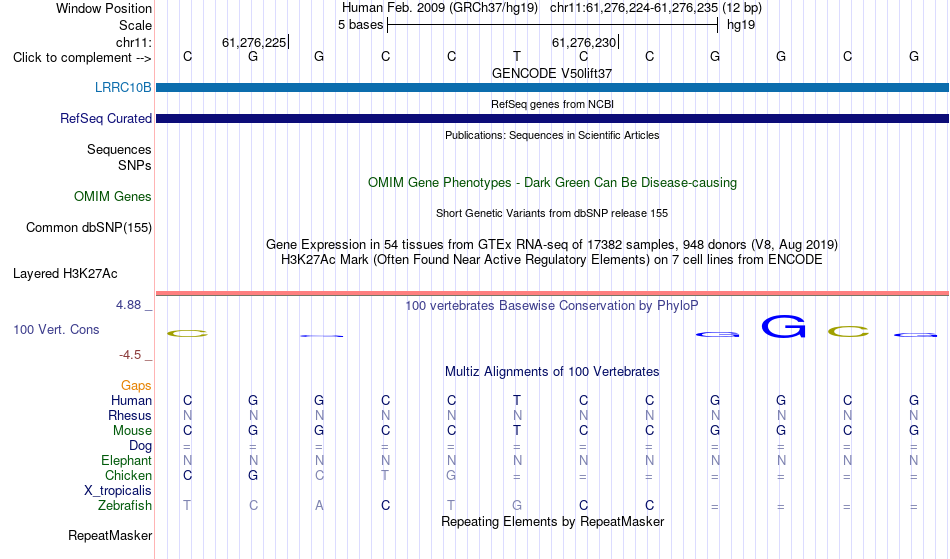Viewport: 950px width, 559px height.
Task: Click the T base in the Mouse row
Action: (517, 431)
